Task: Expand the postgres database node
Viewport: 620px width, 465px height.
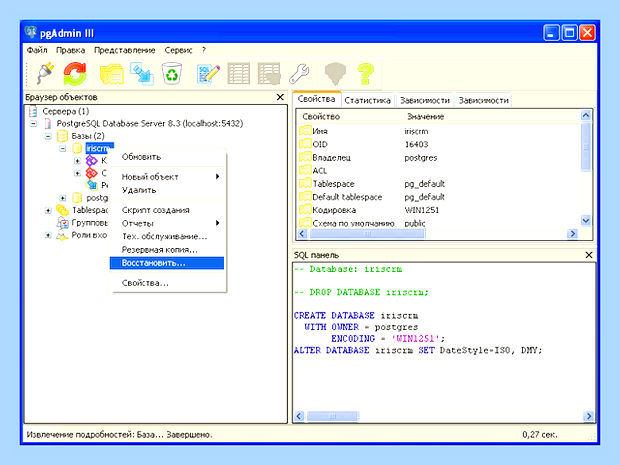Action: (62, 198)
